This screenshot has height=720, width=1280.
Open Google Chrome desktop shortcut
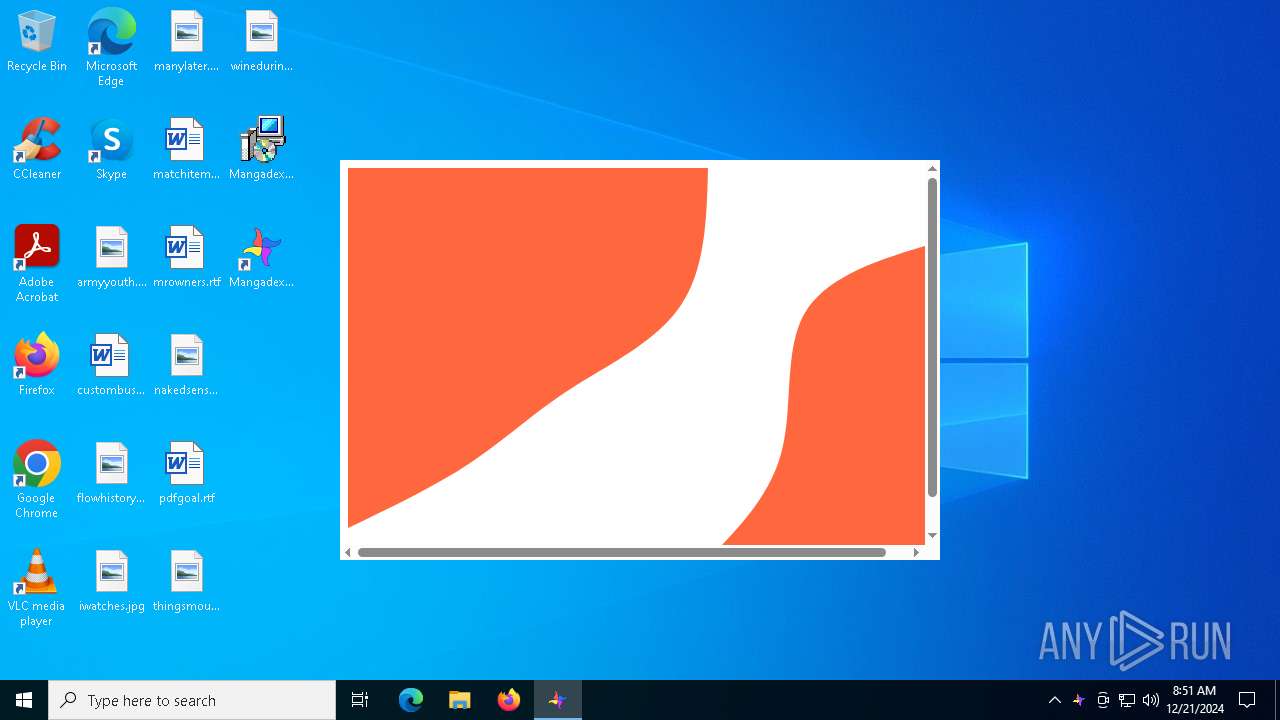[x=37, y=480]
